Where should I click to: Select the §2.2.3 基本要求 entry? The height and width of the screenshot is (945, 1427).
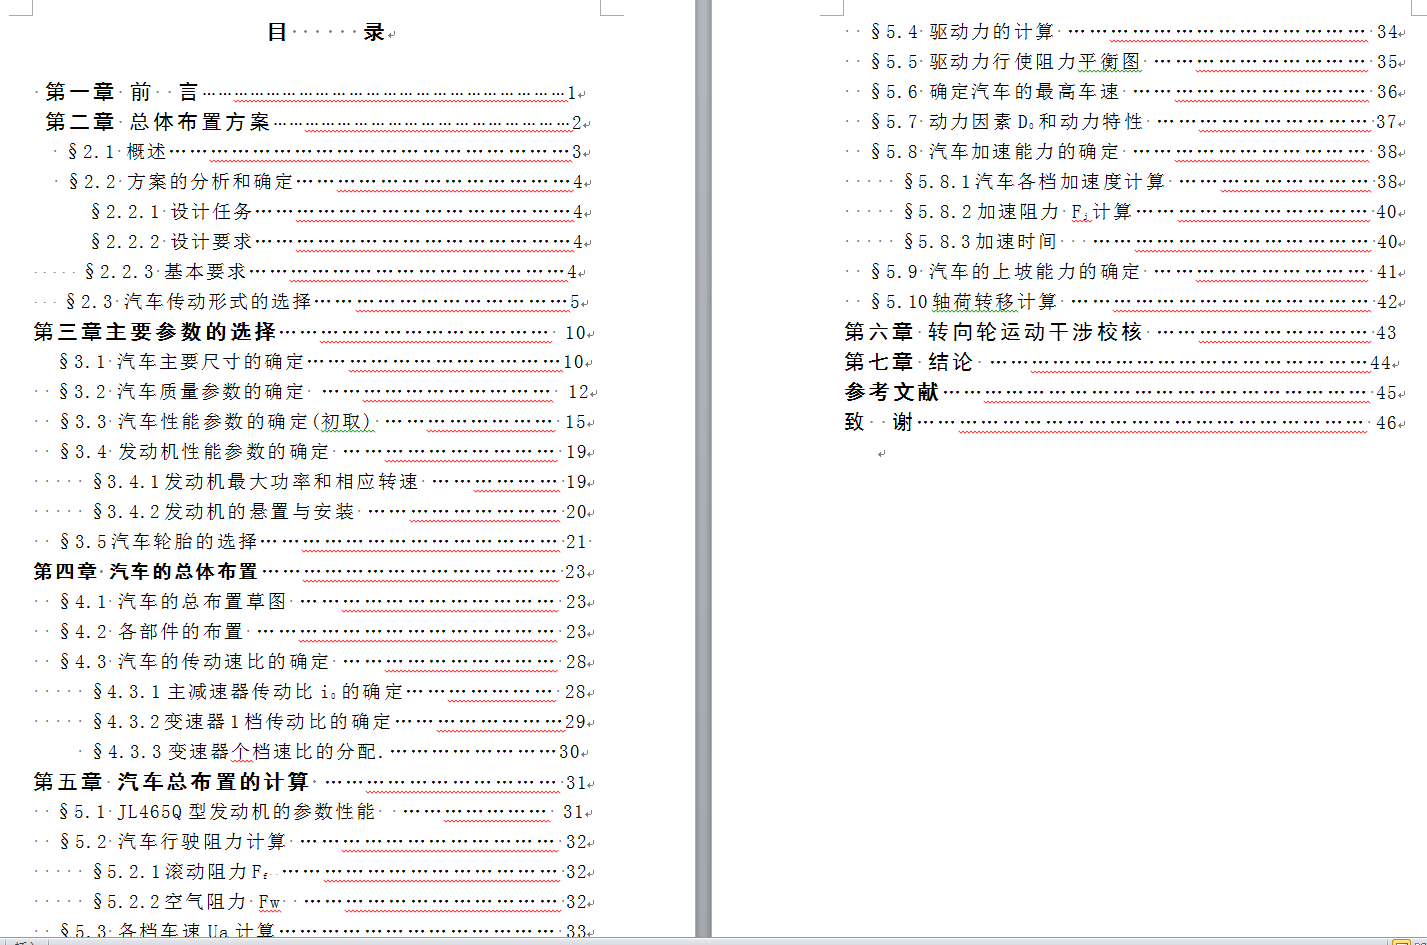click(x=332, y=272)
